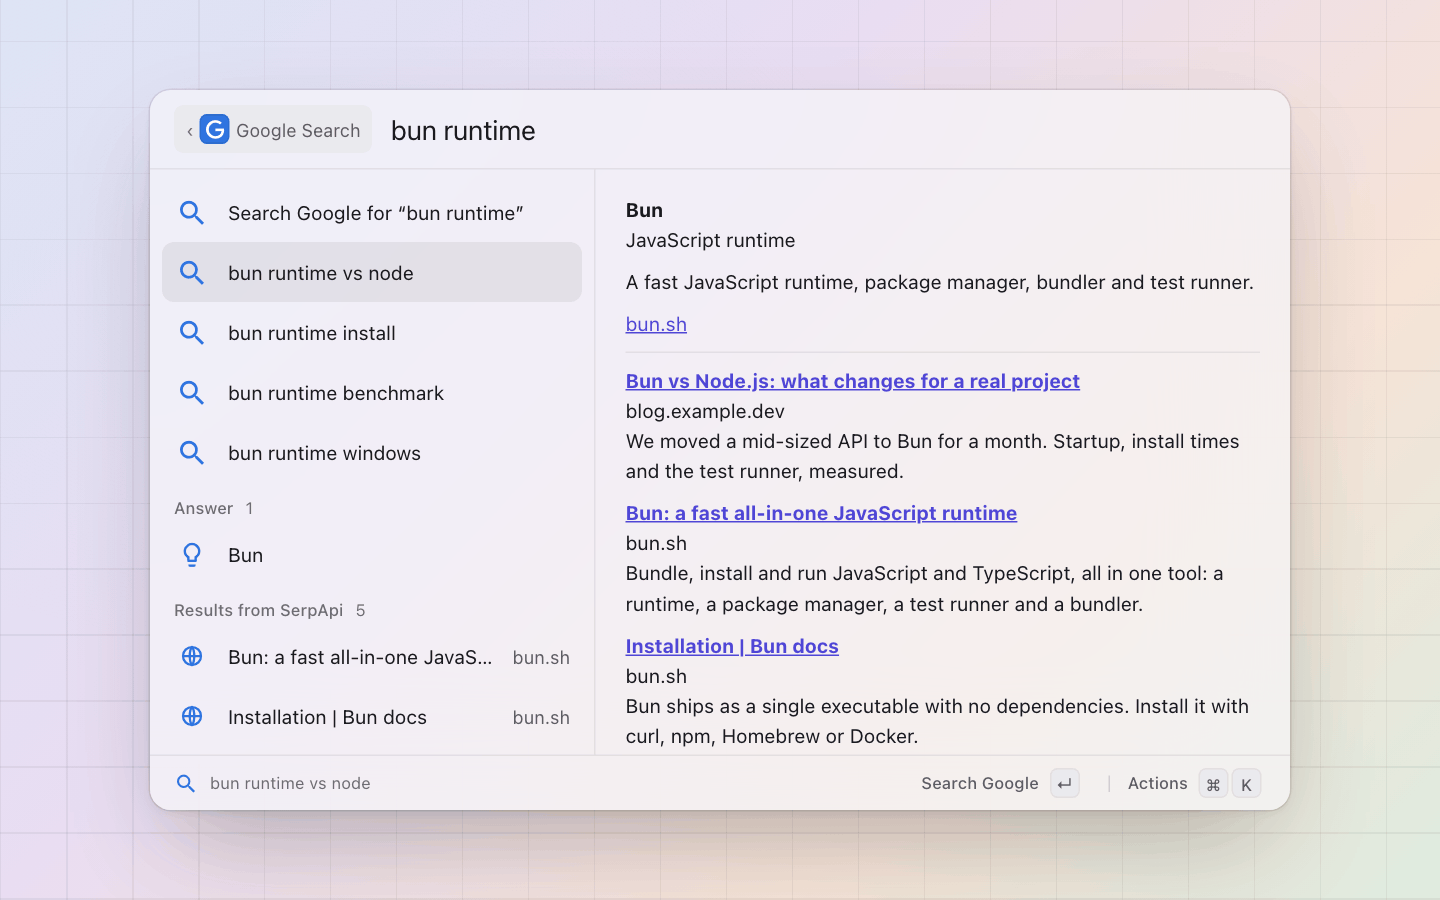Open "Bun: a fast all-in-one JavaScript runtime" link

821,513
